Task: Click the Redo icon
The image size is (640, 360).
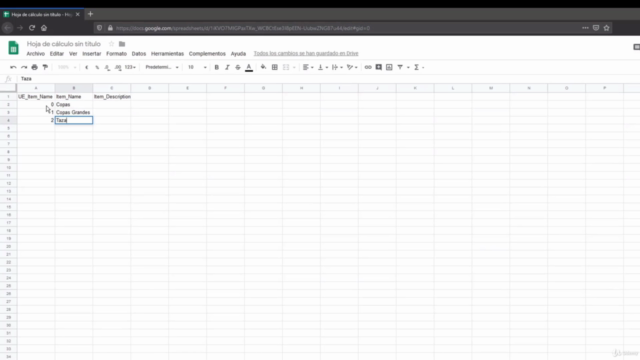Action: [24, 67]
